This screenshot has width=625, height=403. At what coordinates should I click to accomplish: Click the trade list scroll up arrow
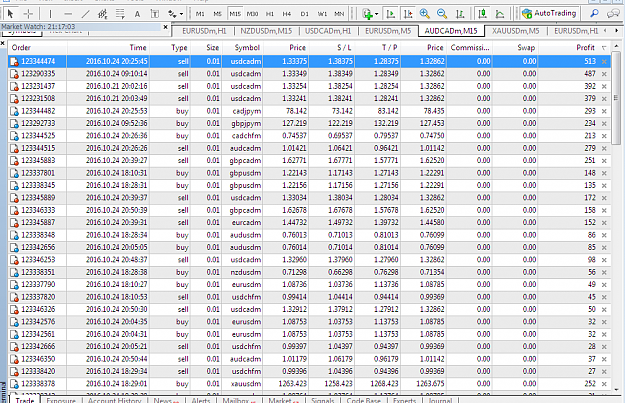[x=616, y=46]
